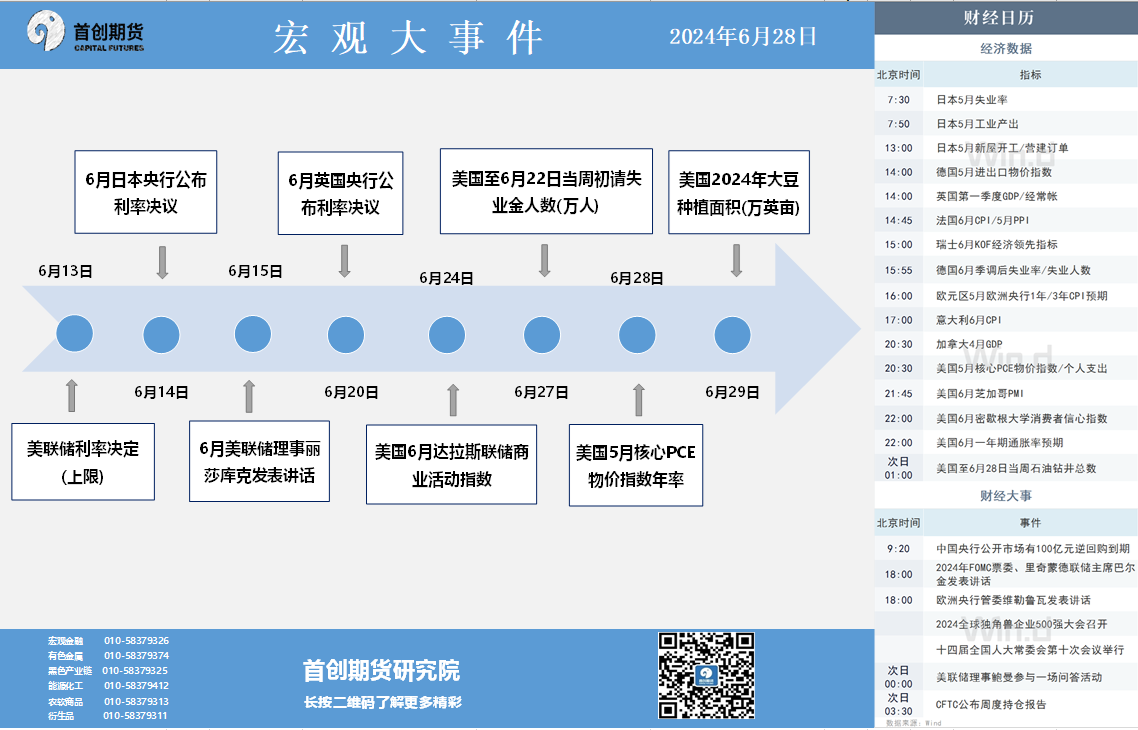The width and height of the screenshot is (1138, 730).
Task: Select the 美联储利率决定(上限) event box
Action: point(83,462)
